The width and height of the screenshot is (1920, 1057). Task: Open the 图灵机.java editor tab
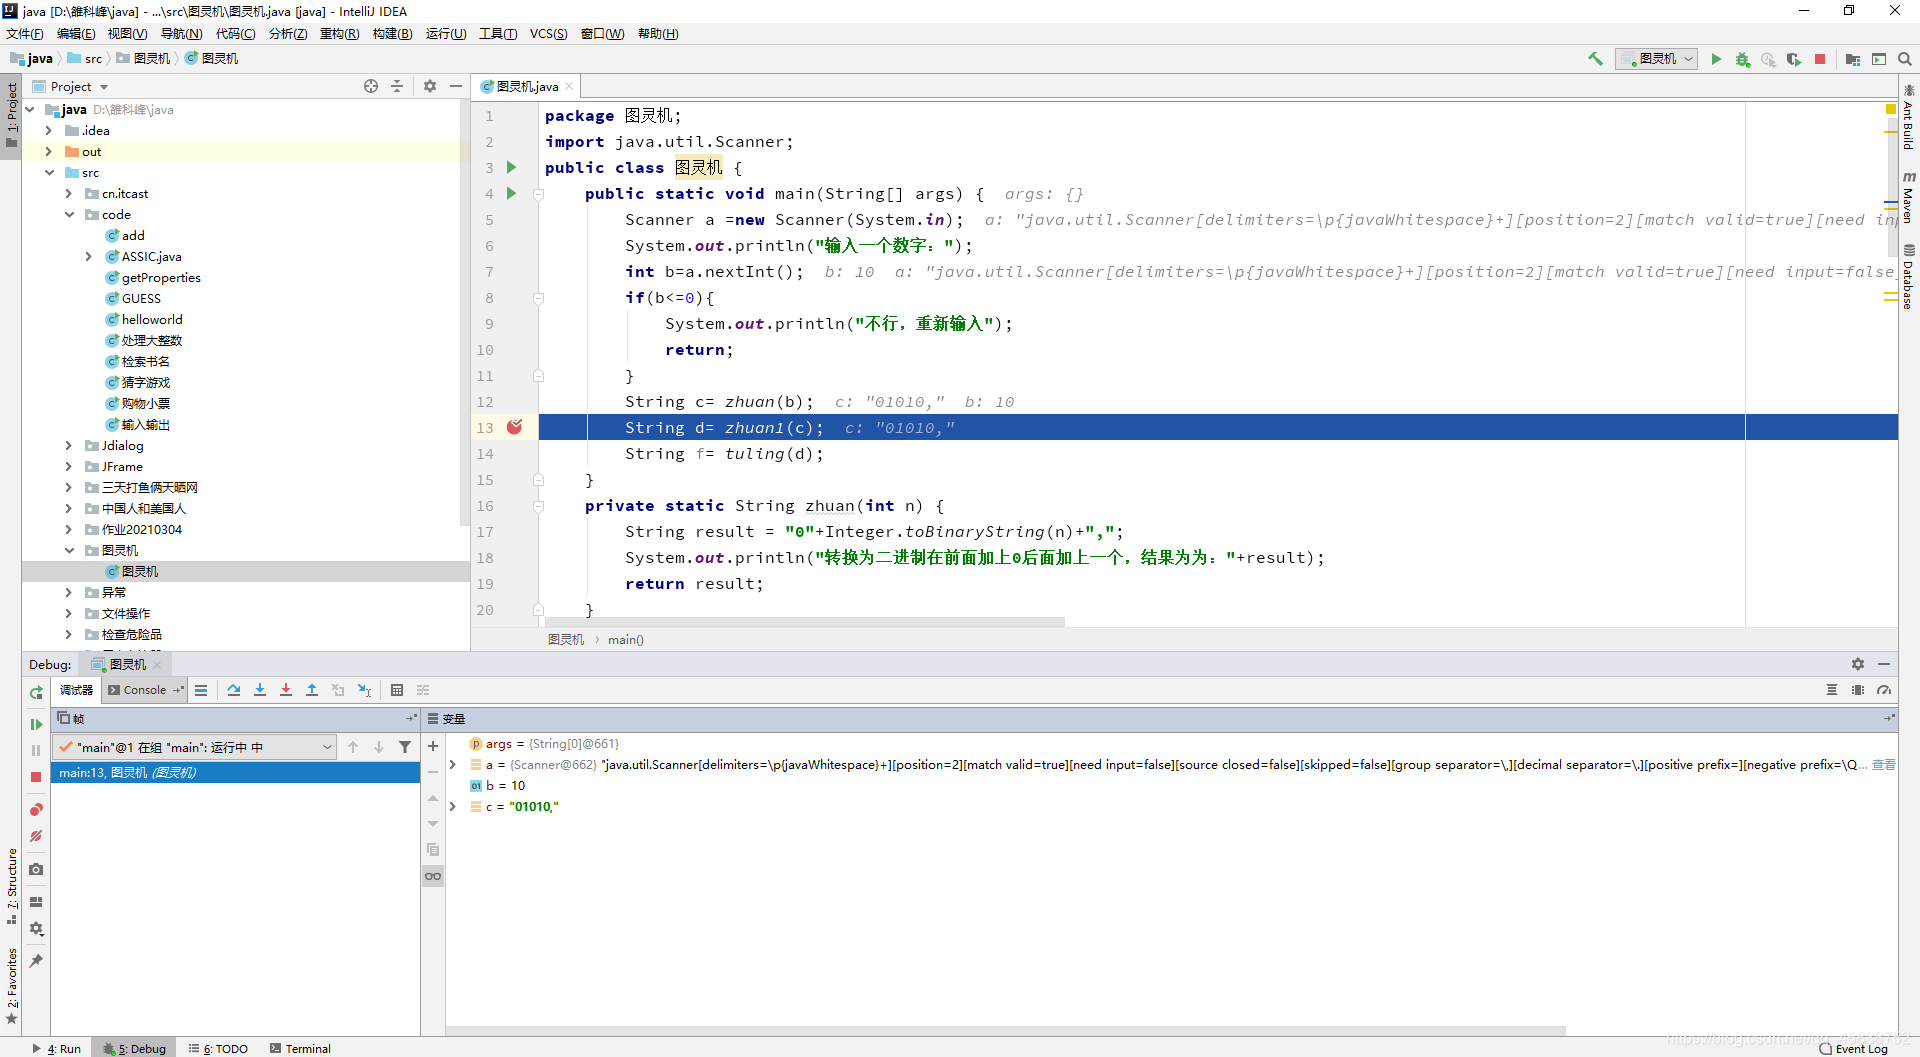[x=527, y=87]
